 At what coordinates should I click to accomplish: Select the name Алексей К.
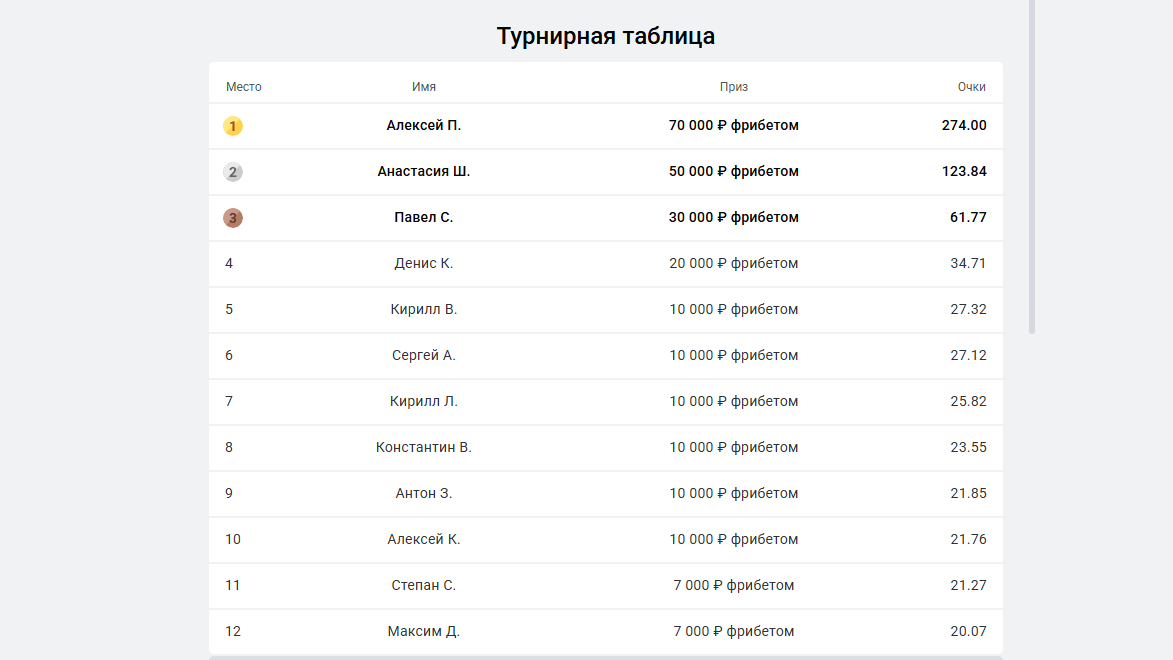[423, 540]
